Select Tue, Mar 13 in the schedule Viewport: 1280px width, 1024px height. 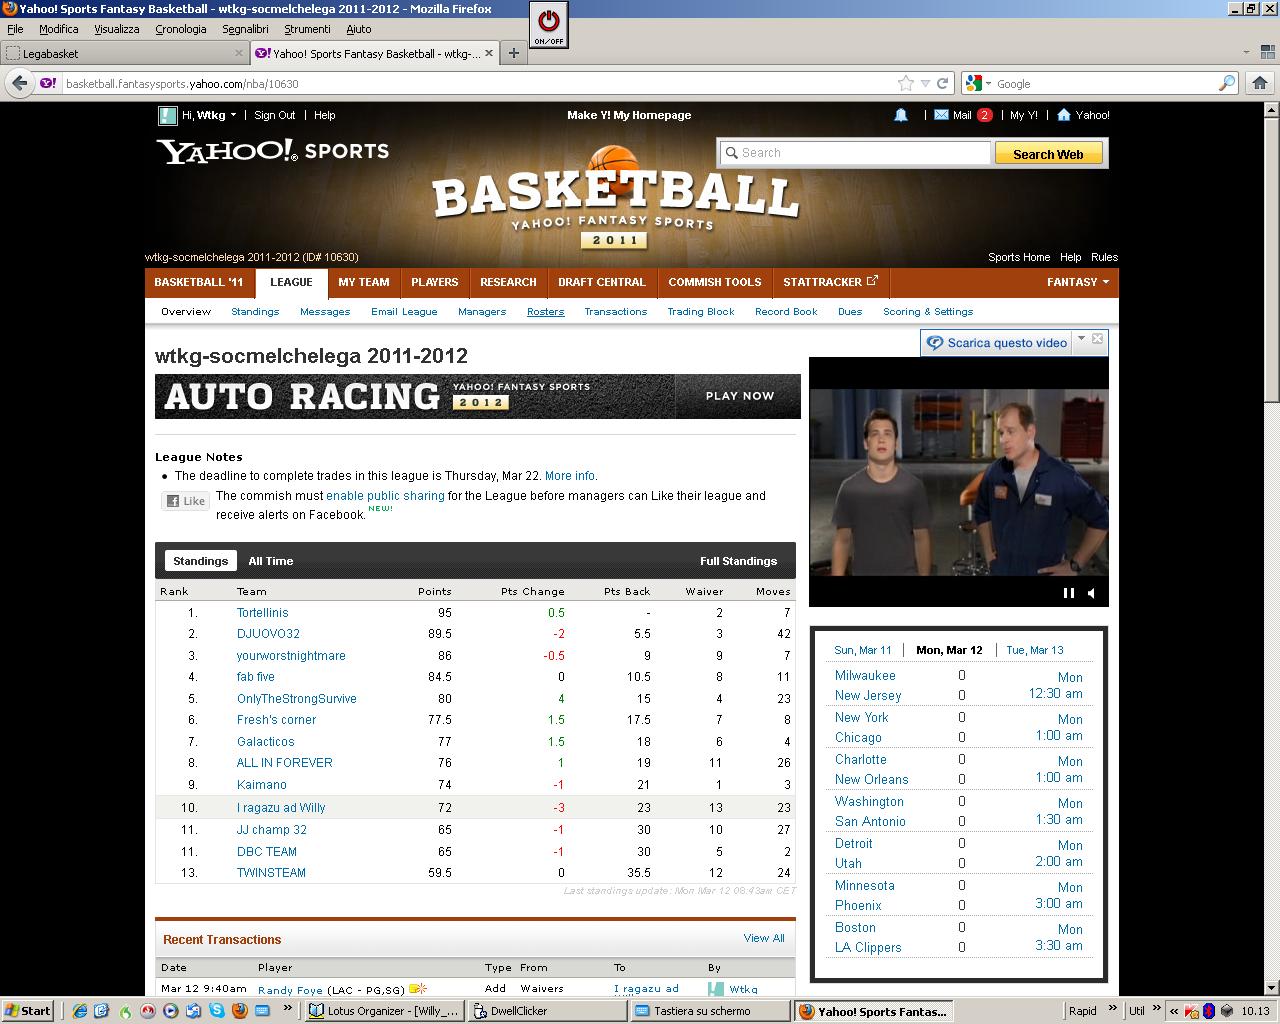point(1034,650)
